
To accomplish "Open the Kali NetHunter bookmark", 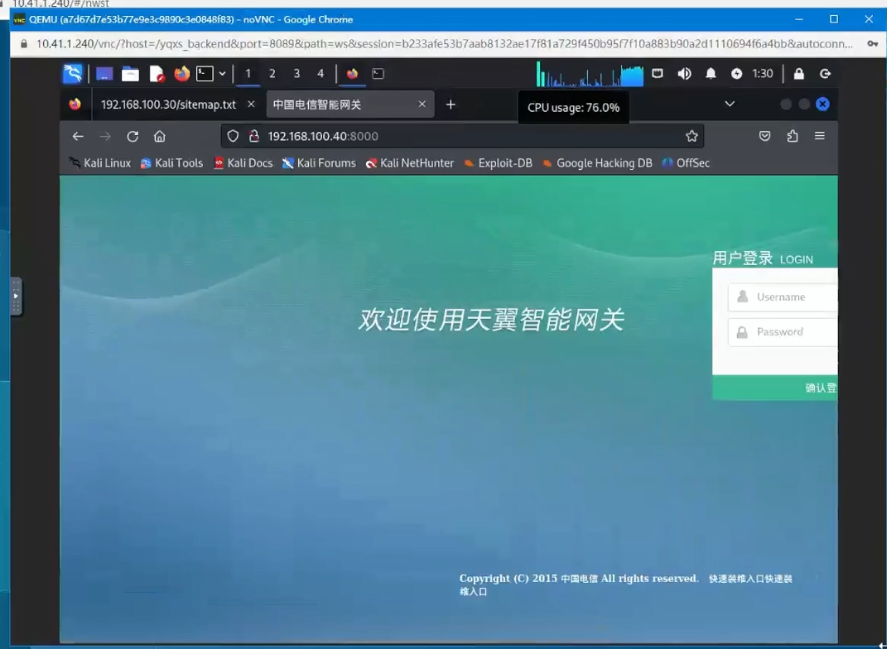I will [x=410, y=164].
